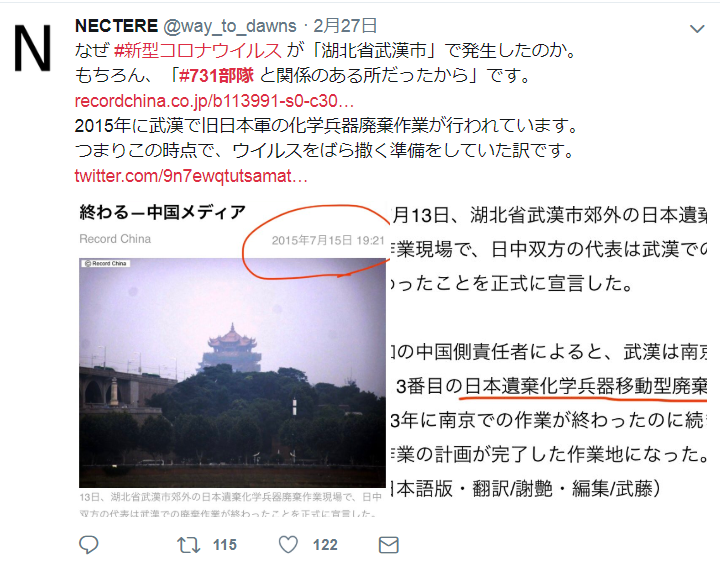Click the 122 likes count
This screenshot has height=566, width=720.
[325, 545]
